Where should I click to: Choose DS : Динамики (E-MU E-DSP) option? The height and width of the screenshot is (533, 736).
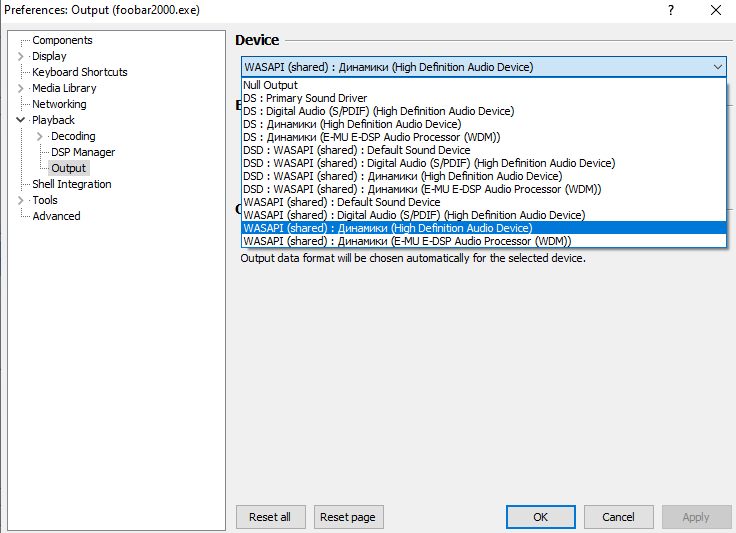click(484, 137)
